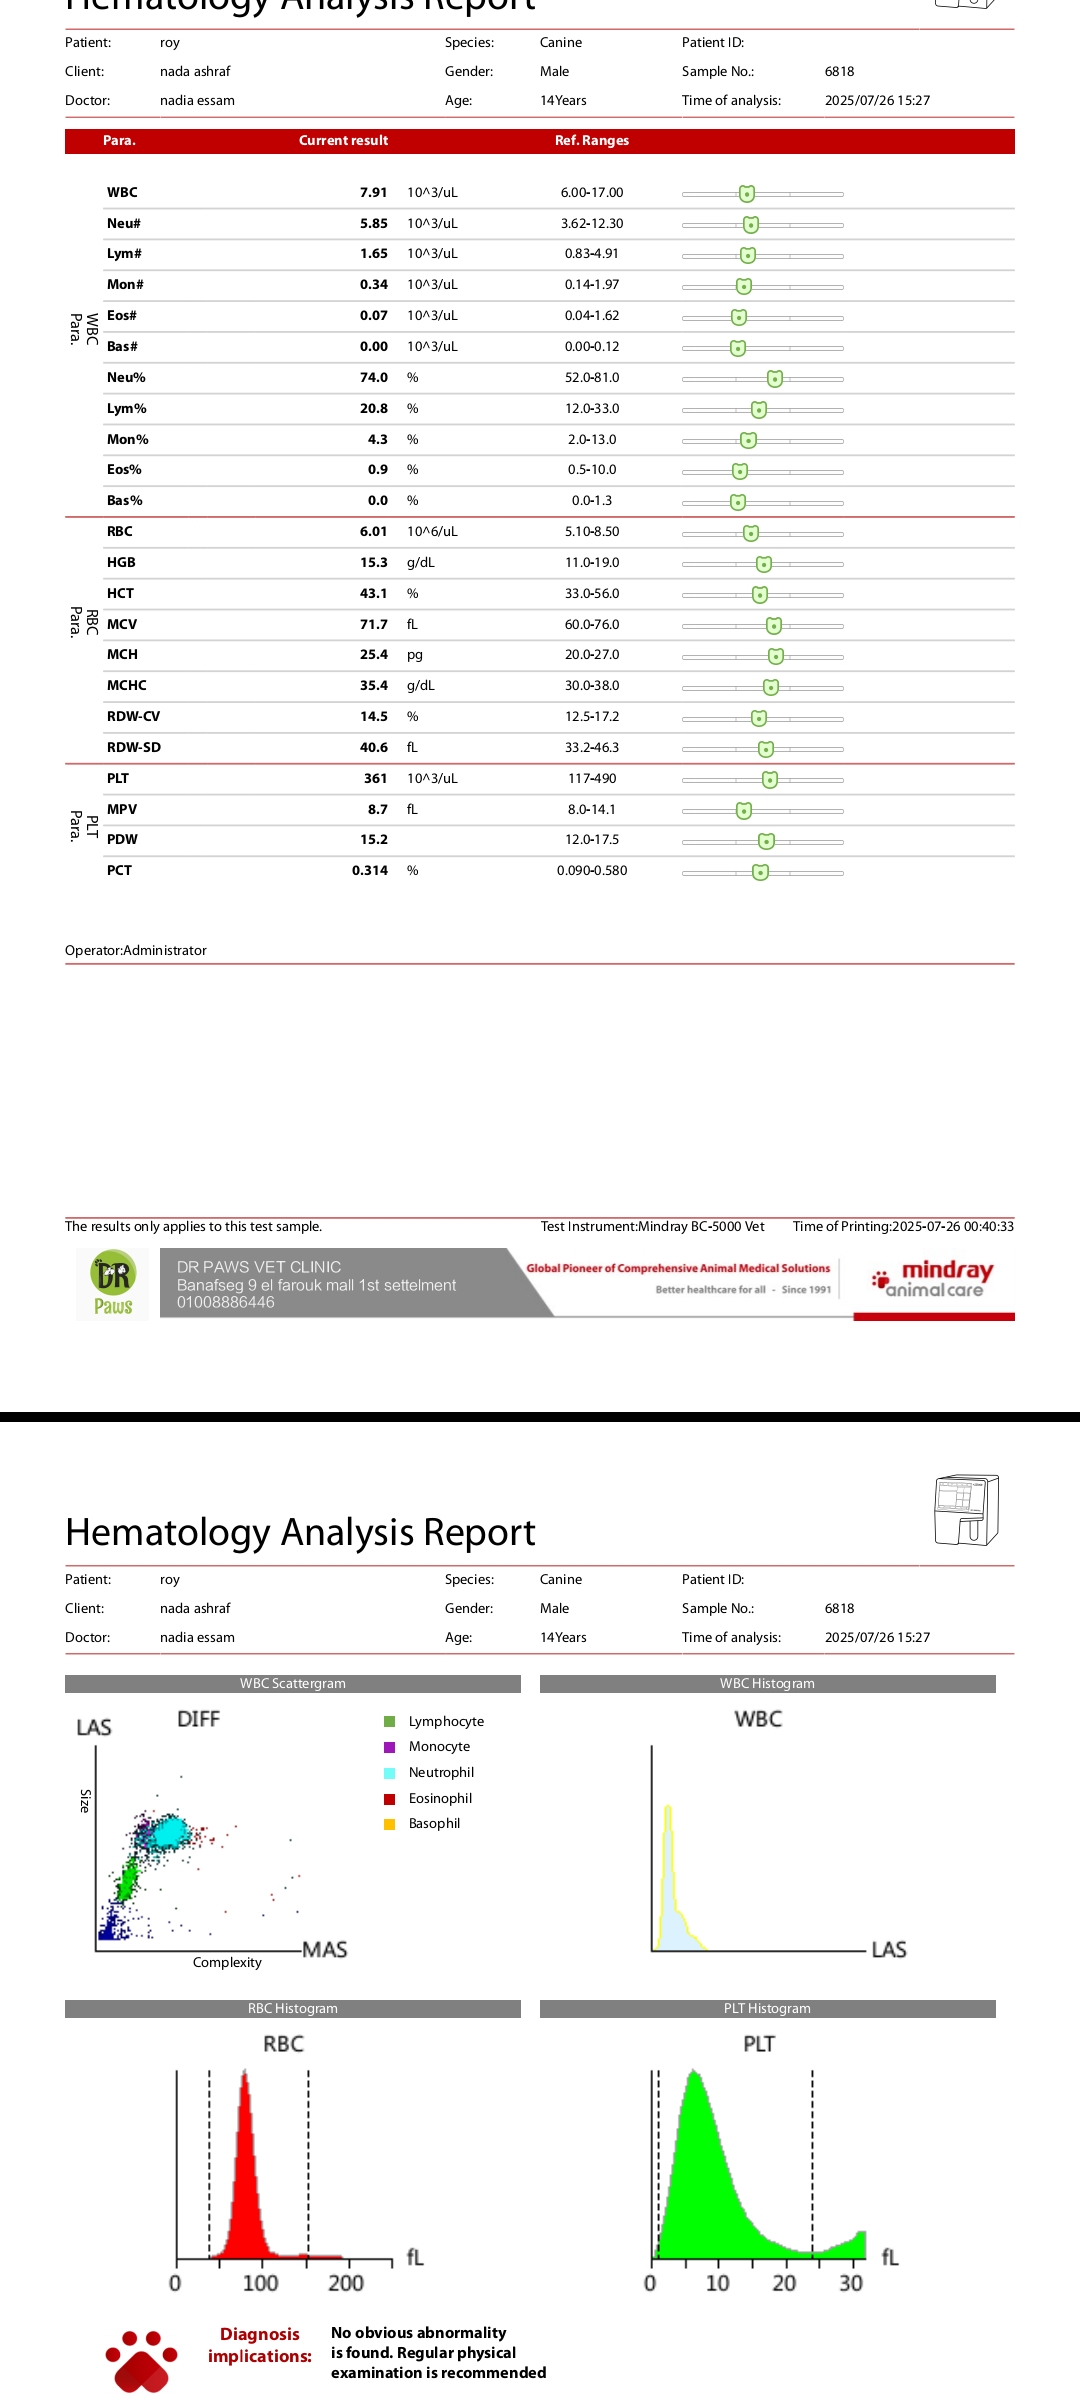Image resolution: width=1080 pixels, height=2400 pixels.
Task: Click the Neu% range marker icon
Action: [774, 378]
